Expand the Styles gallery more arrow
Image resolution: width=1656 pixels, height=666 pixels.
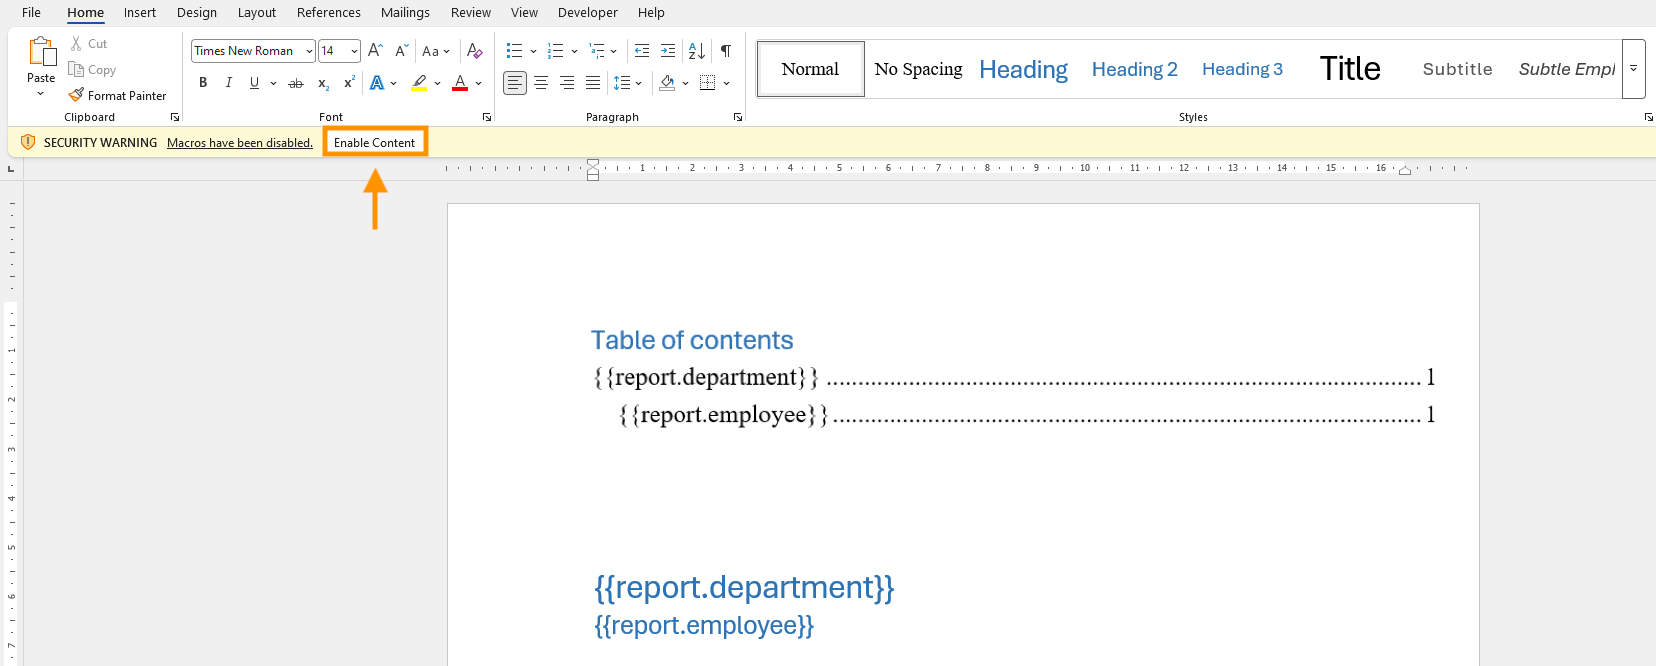[1634, 69]
